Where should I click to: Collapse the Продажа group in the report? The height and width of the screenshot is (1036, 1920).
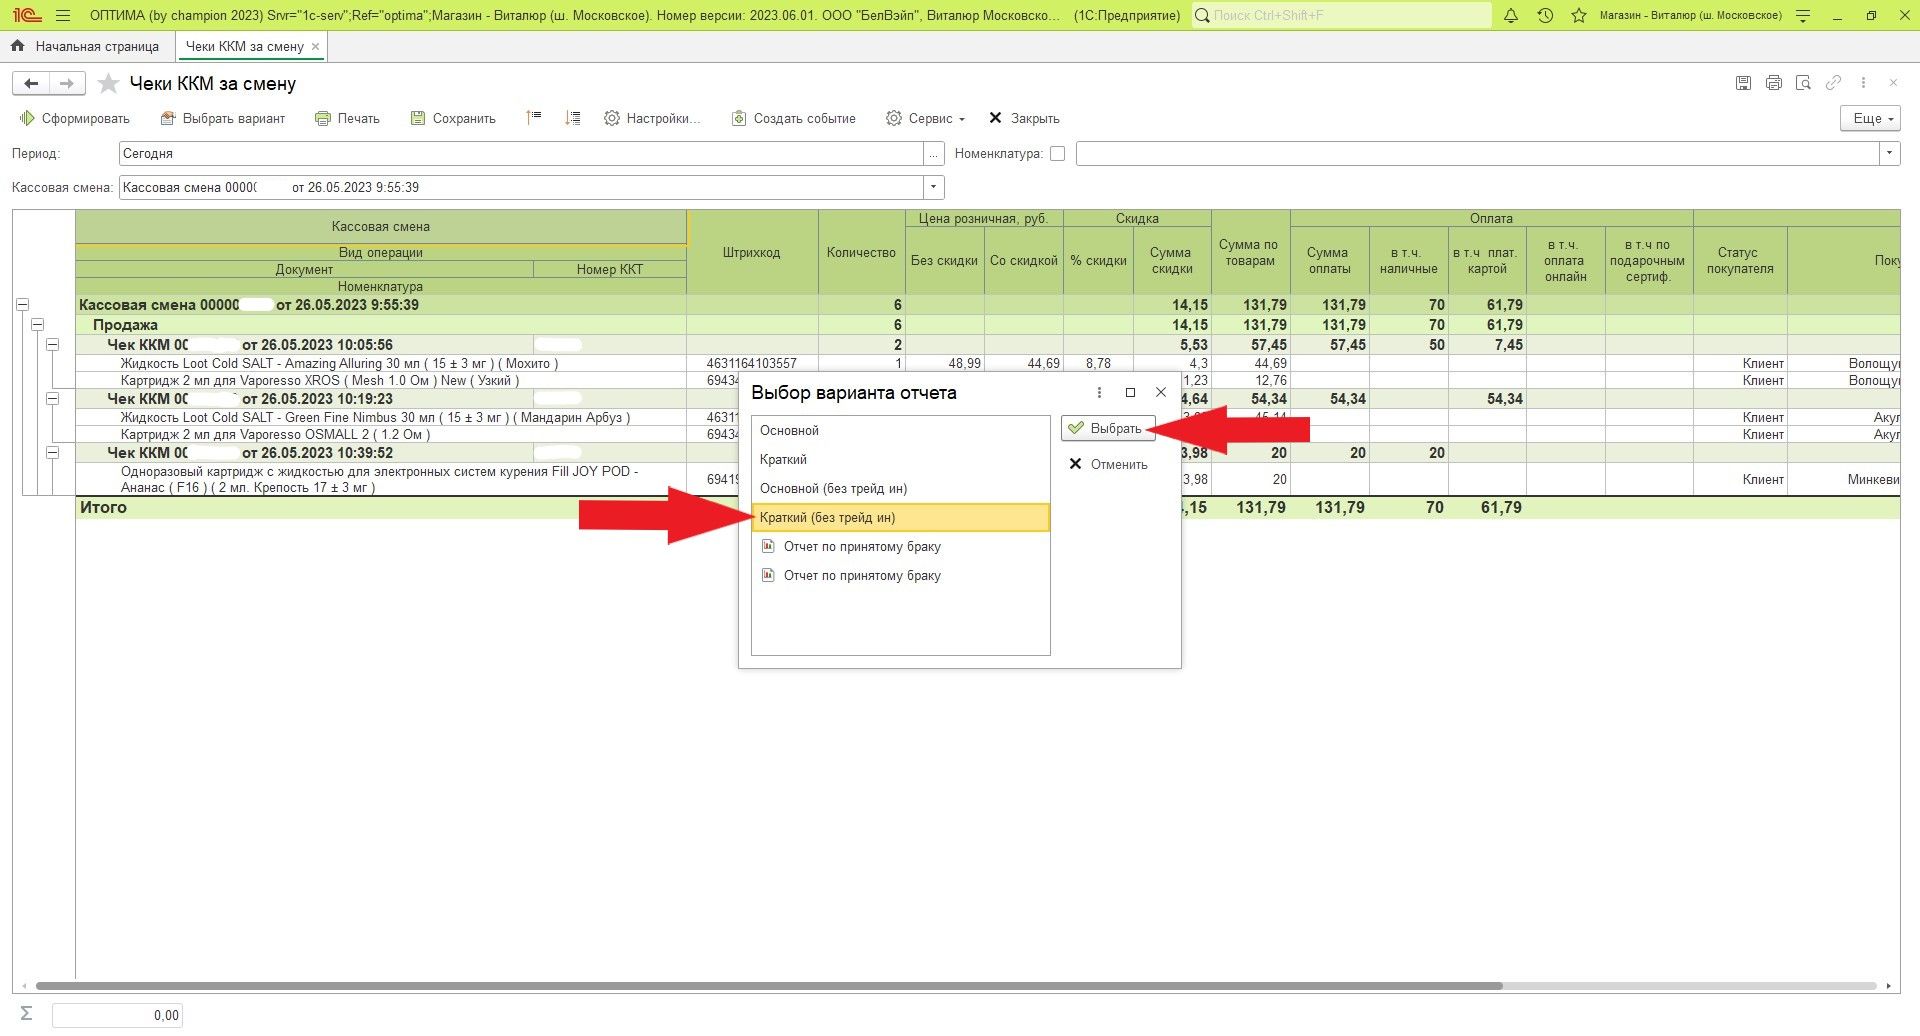point(37,325)
